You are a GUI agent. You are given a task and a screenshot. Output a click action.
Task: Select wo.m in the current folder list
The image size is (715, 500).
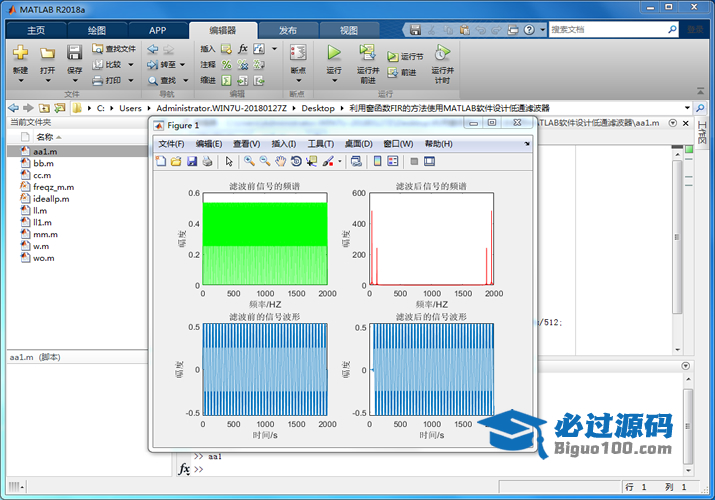(44, 258)
